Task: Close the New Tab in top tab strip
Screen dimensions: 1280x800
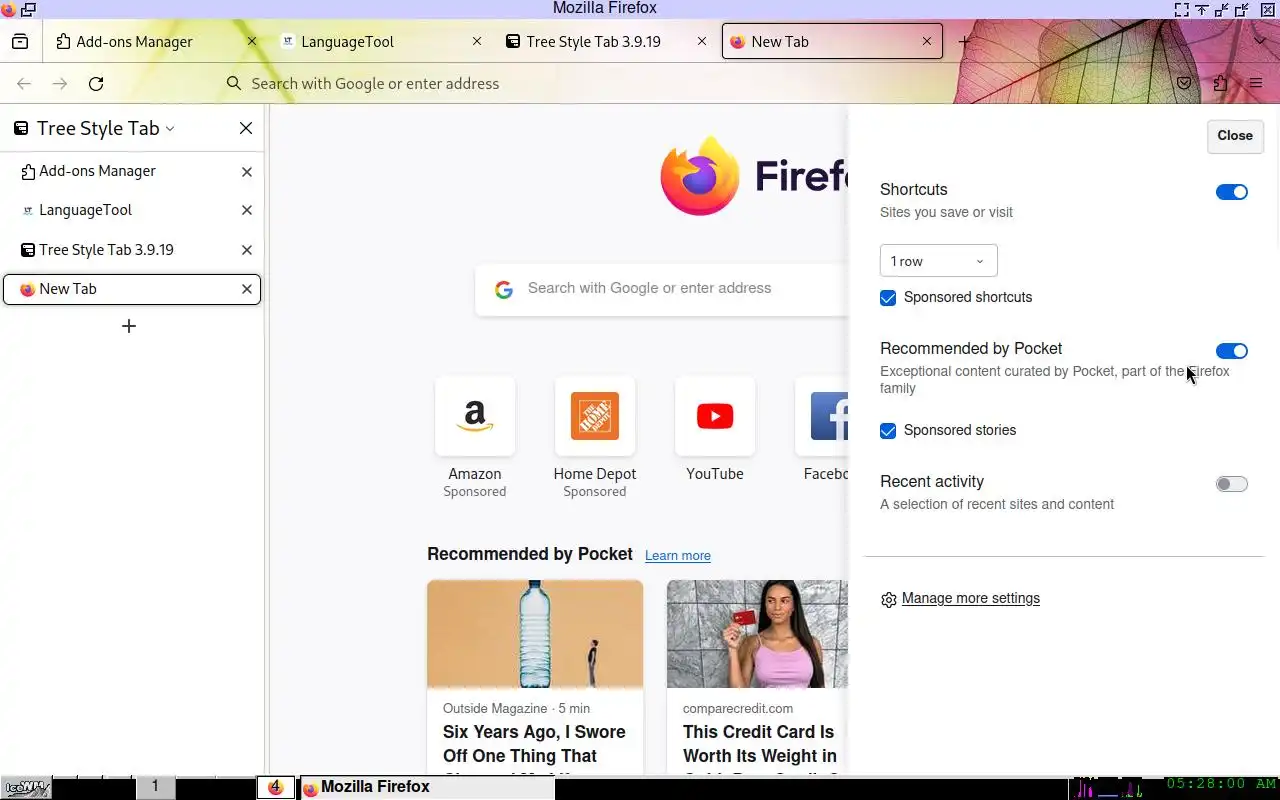Action: point(927,41)
